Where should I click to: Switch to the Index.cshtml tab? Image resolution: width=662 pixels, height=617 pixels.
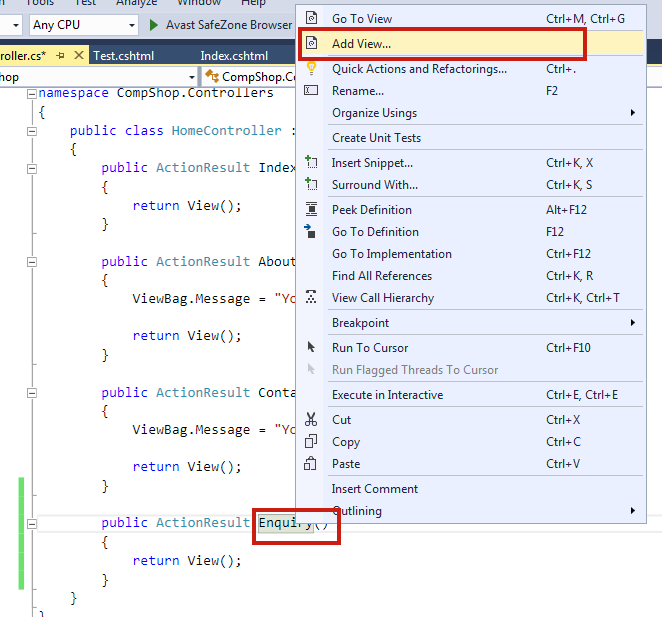tap(234, 55)
